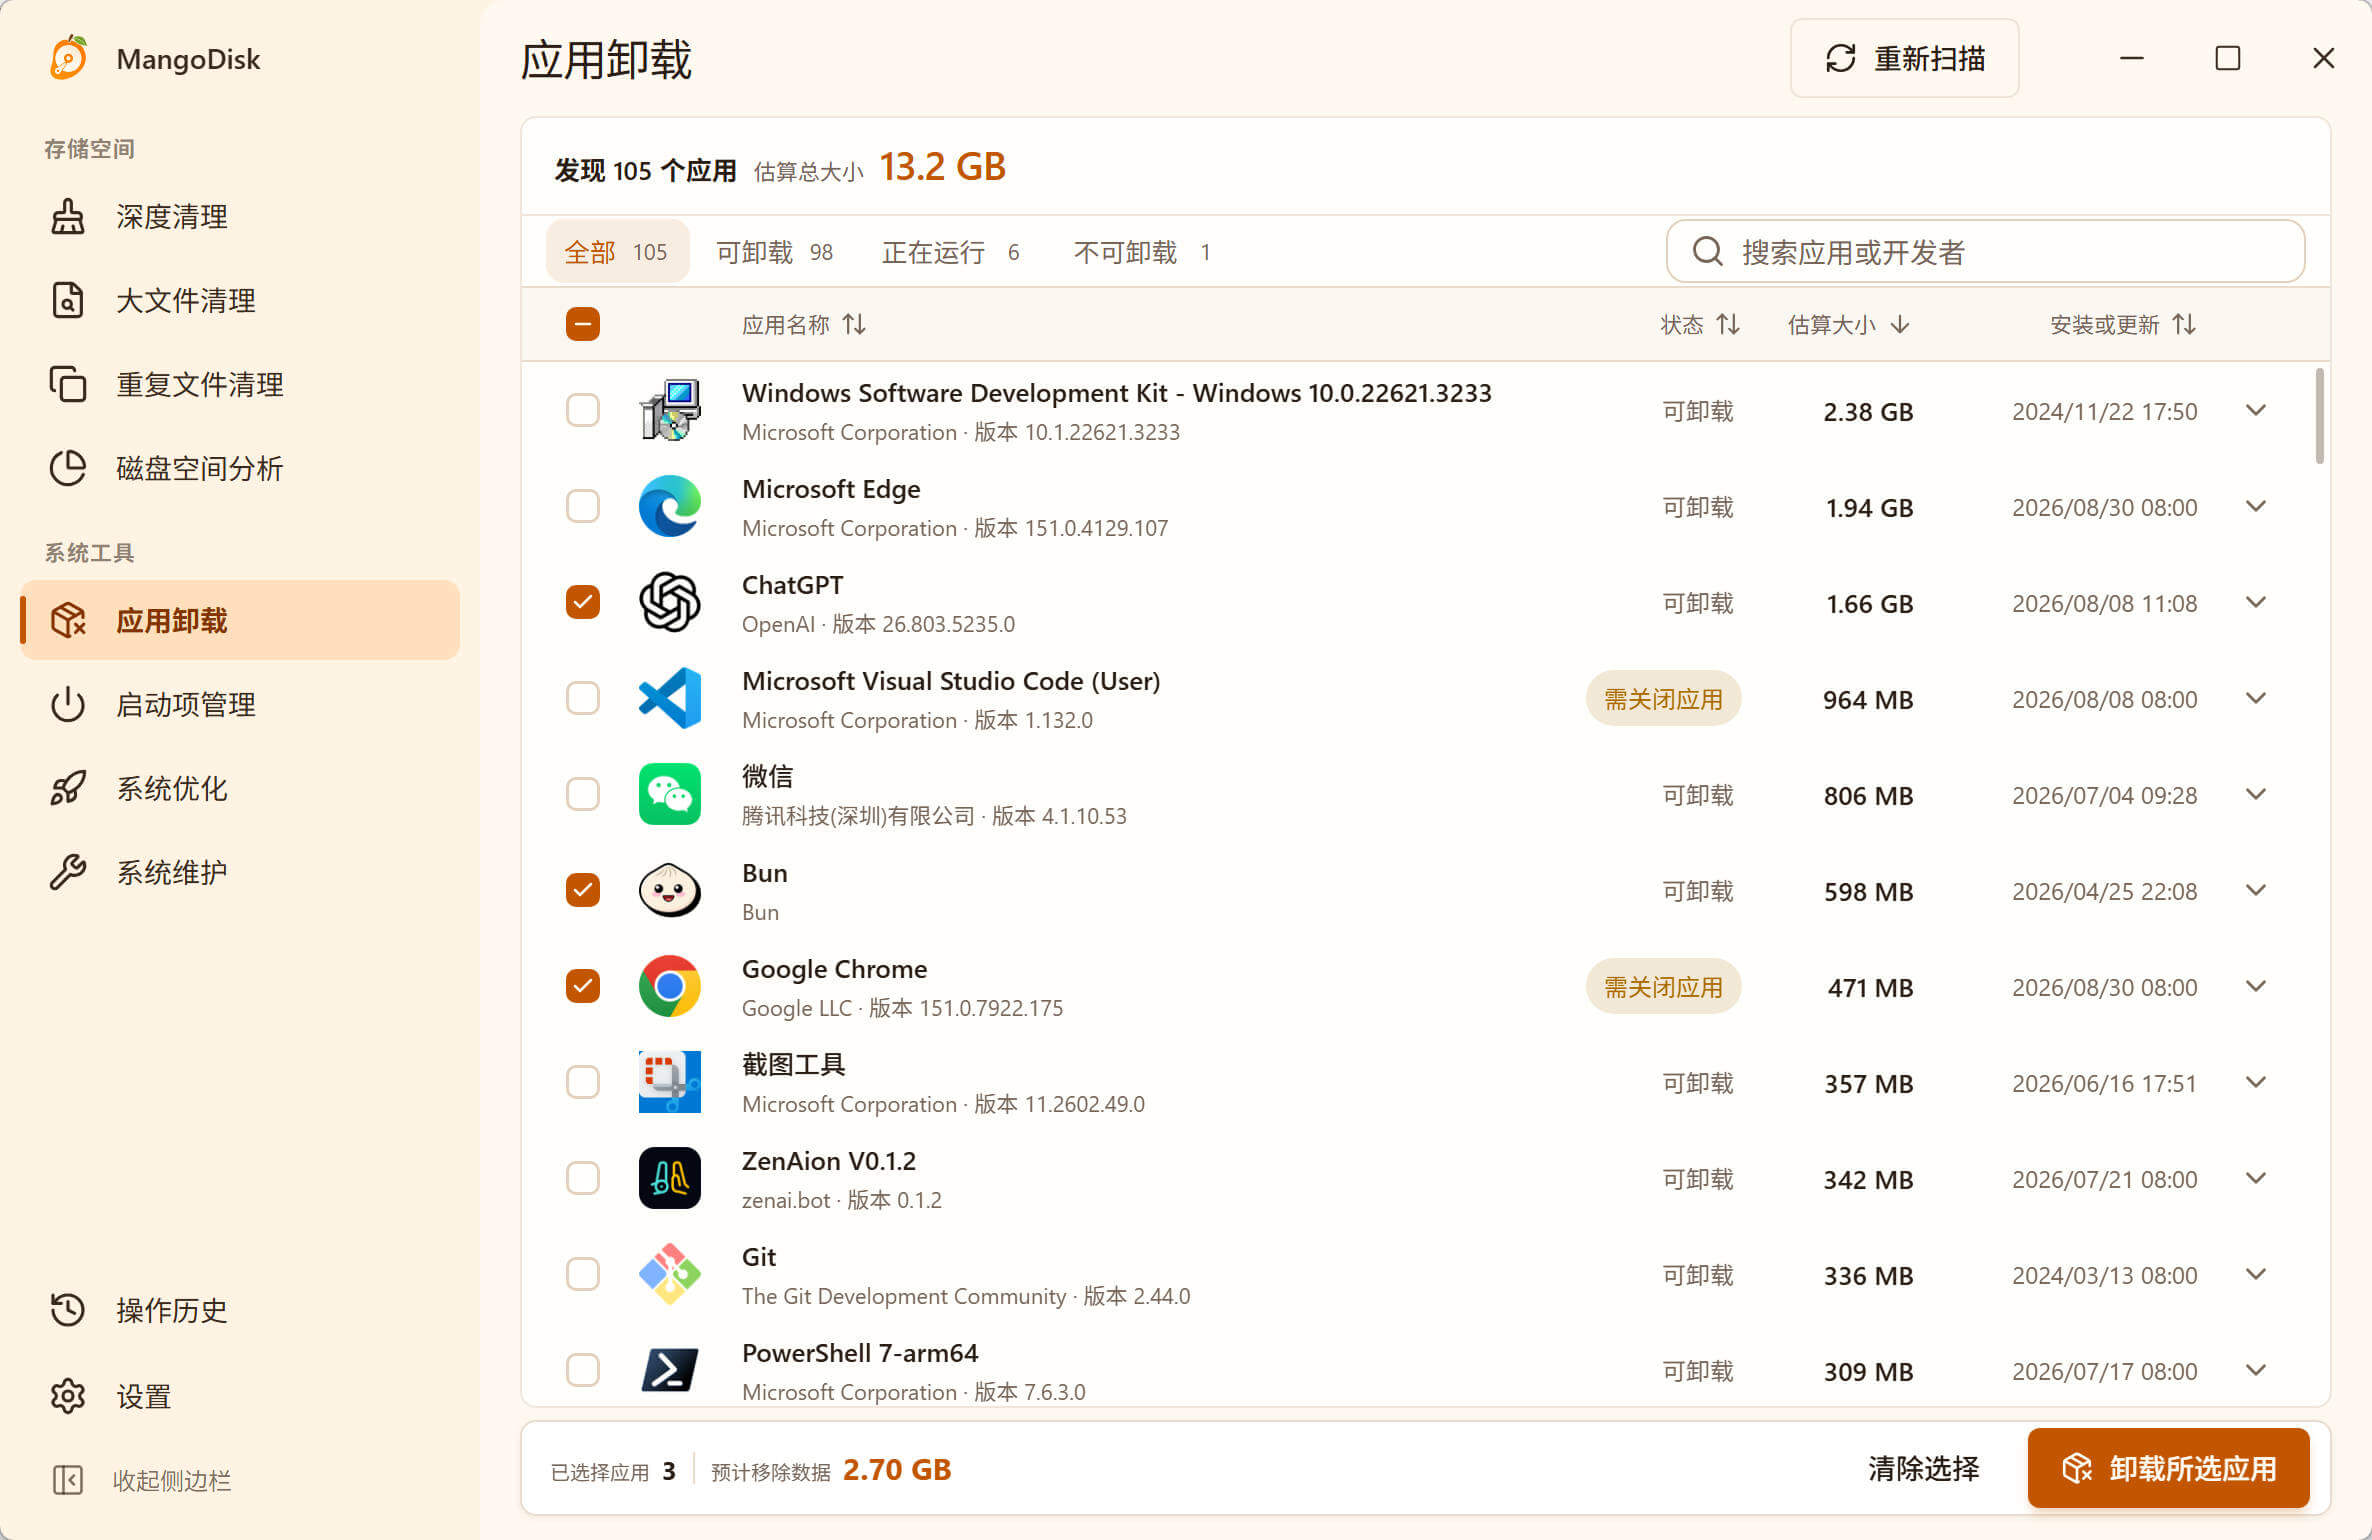Focus the 搜索应用或开发者 search field
The width and height of the screenshot is (2372, 1540).
pos(1985,252)
